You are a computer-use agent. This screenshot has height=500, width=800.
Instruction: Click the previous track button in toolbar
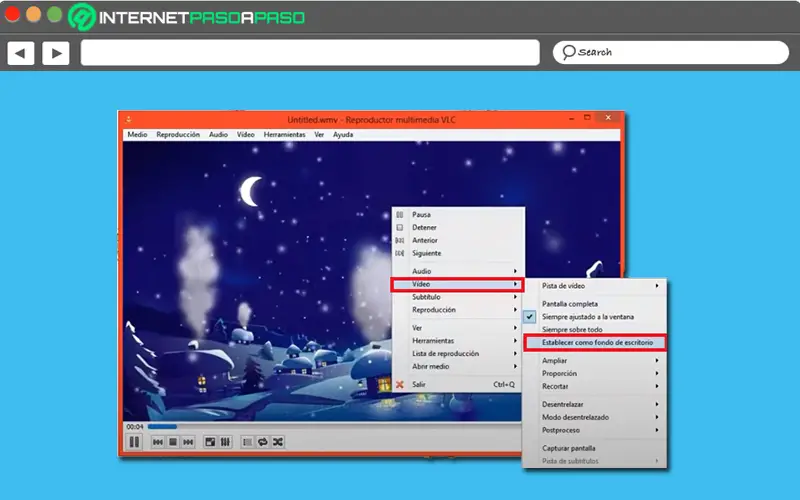click(x=158, y=442)
